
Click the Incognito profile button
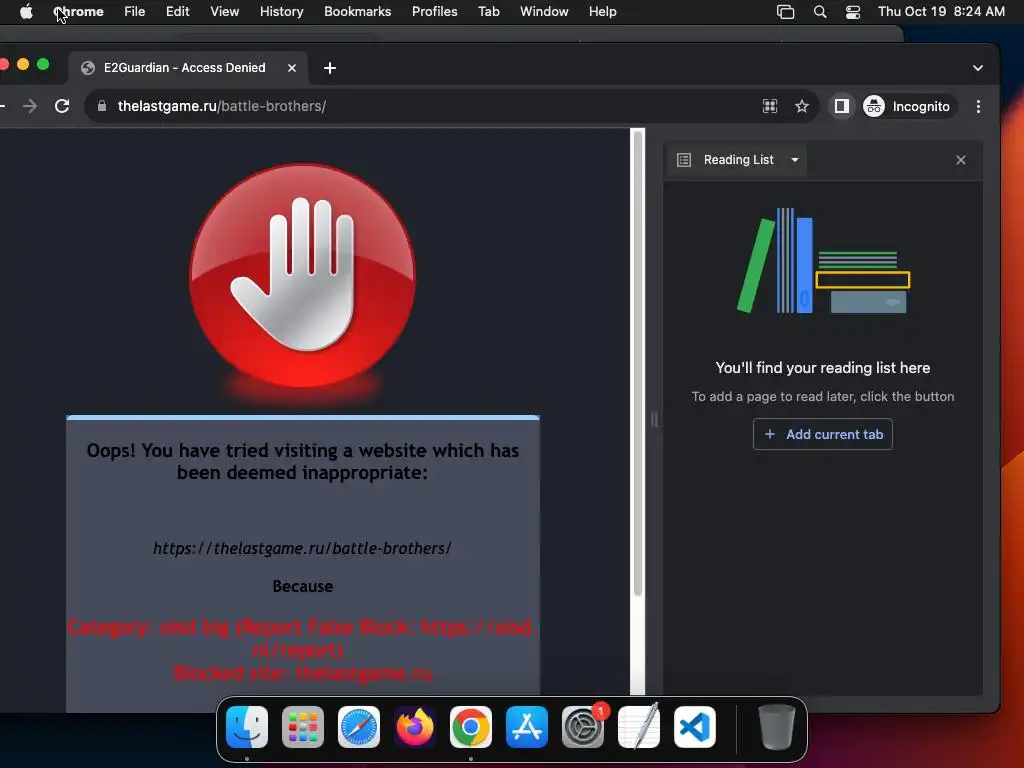pos(908,106)
